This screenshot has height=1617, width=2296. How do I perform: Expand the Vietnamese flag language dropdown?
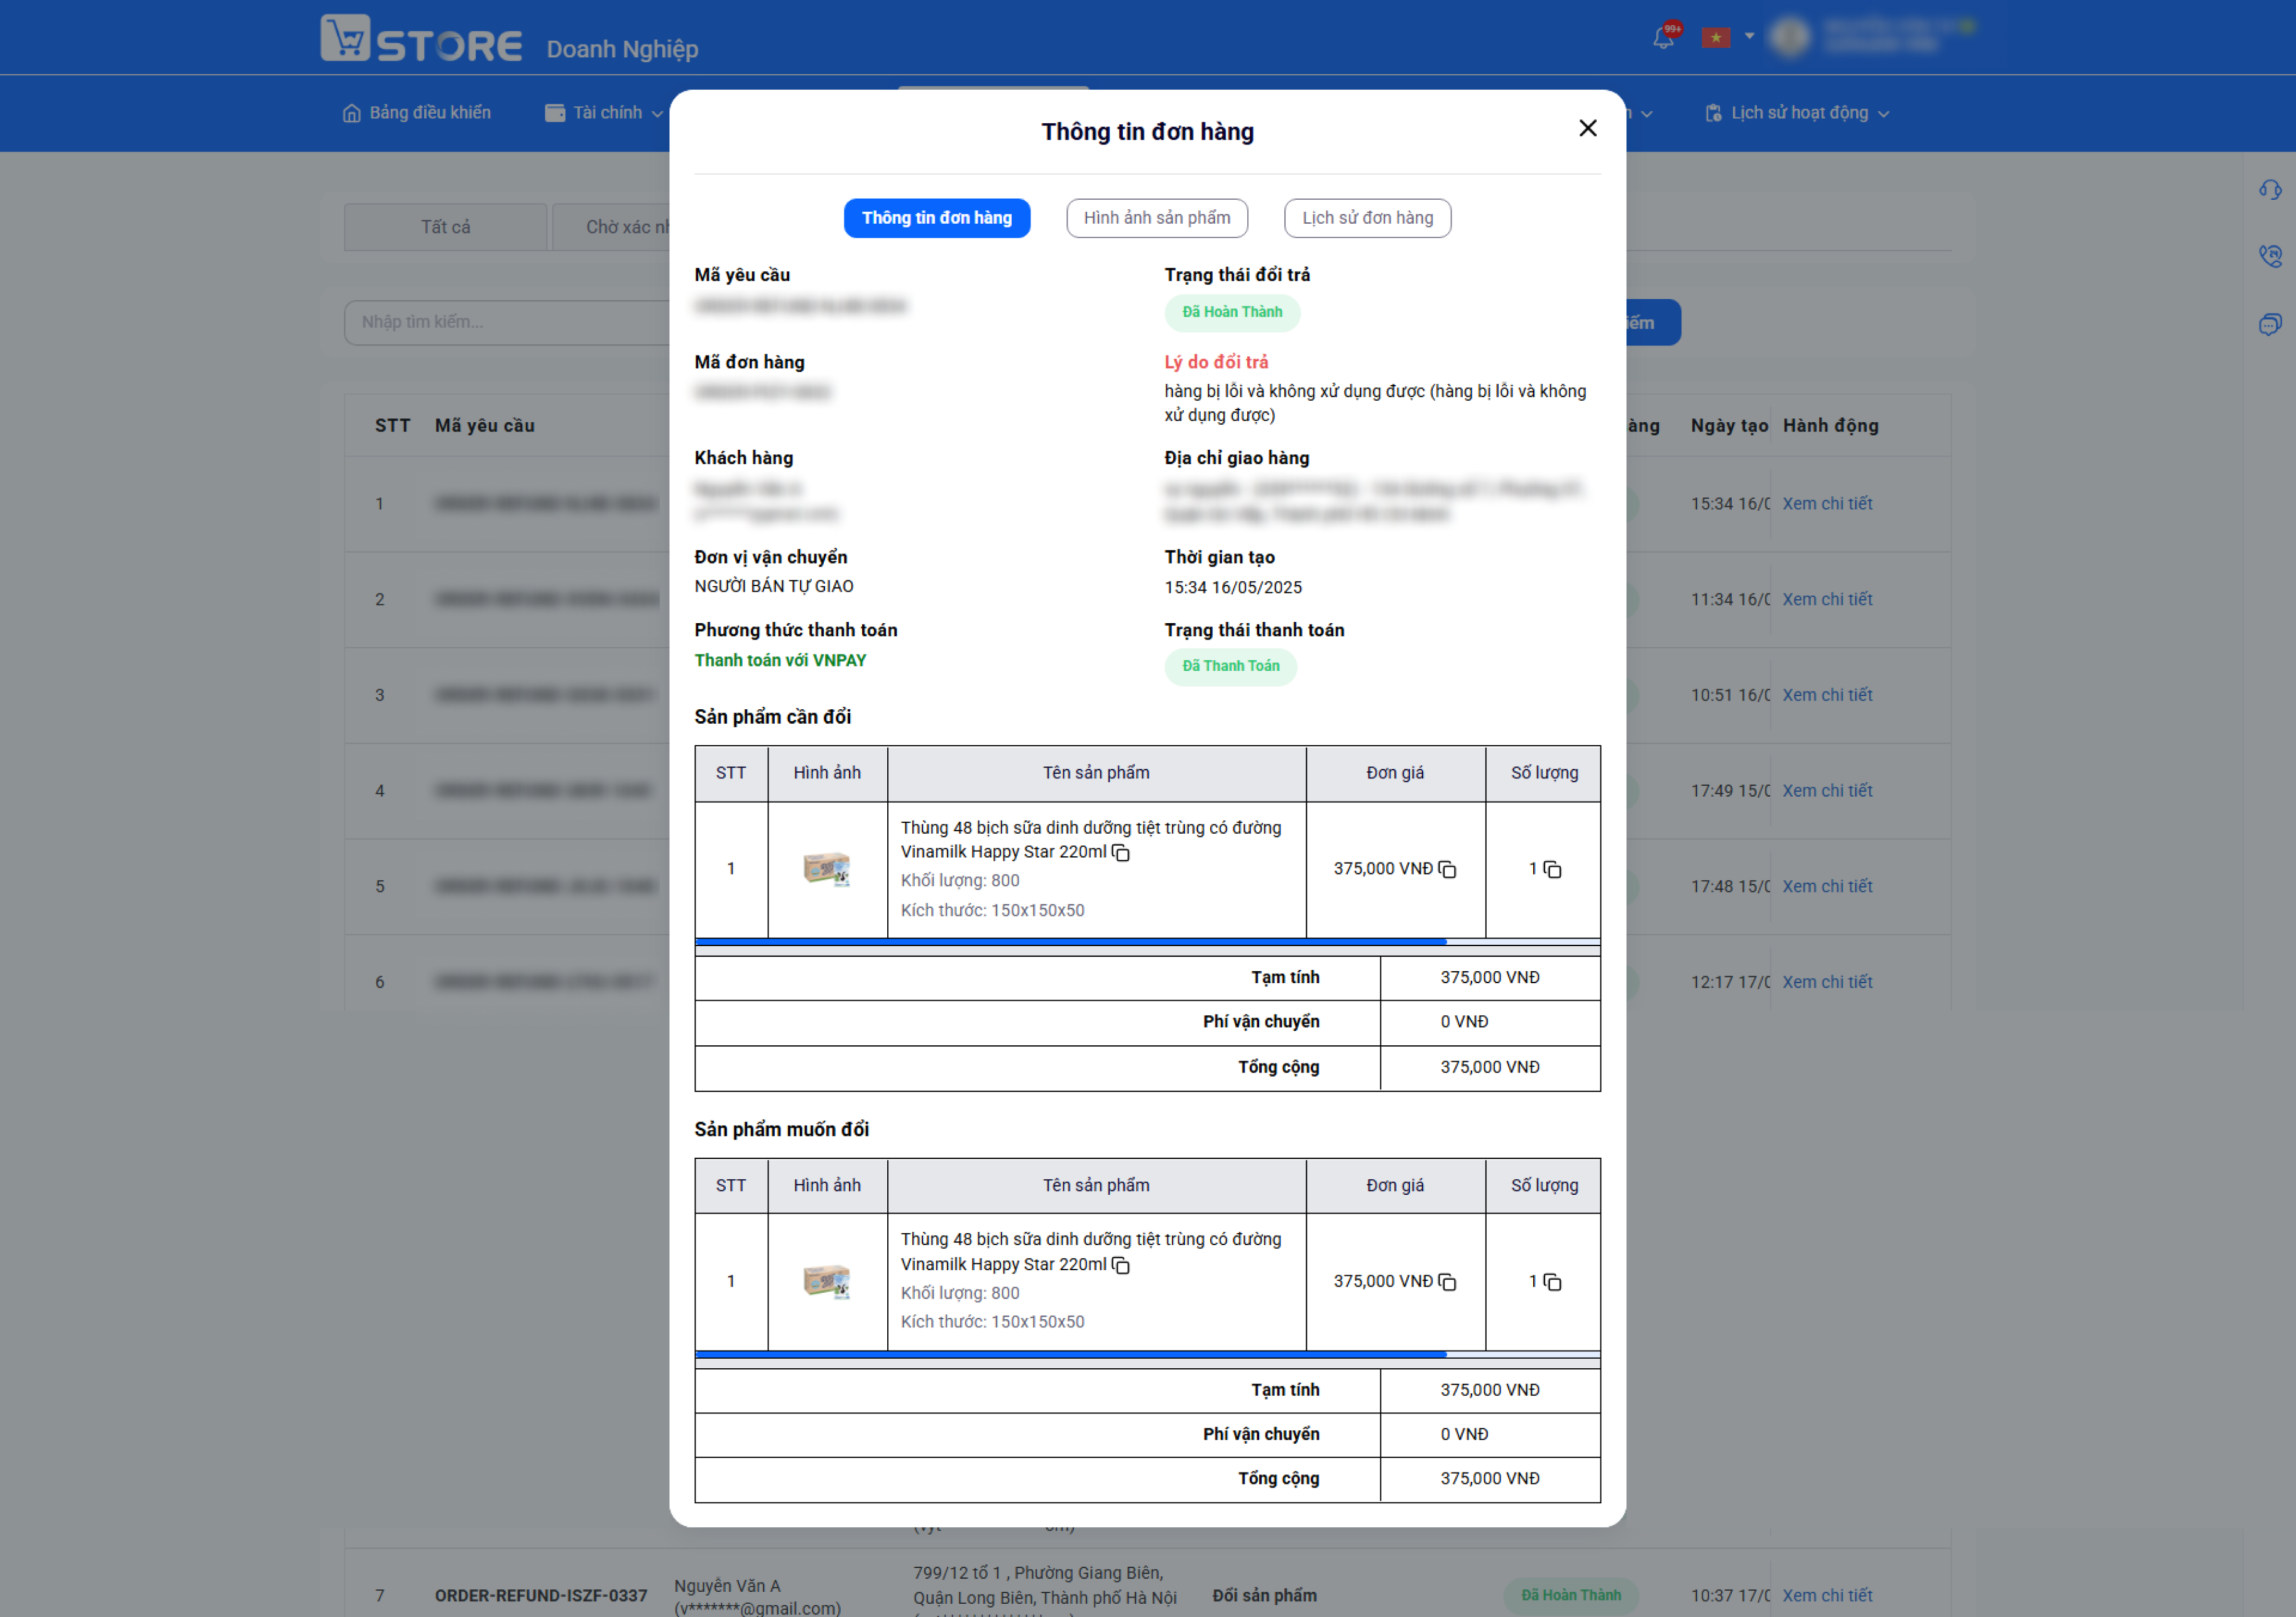pos(1728,38)
